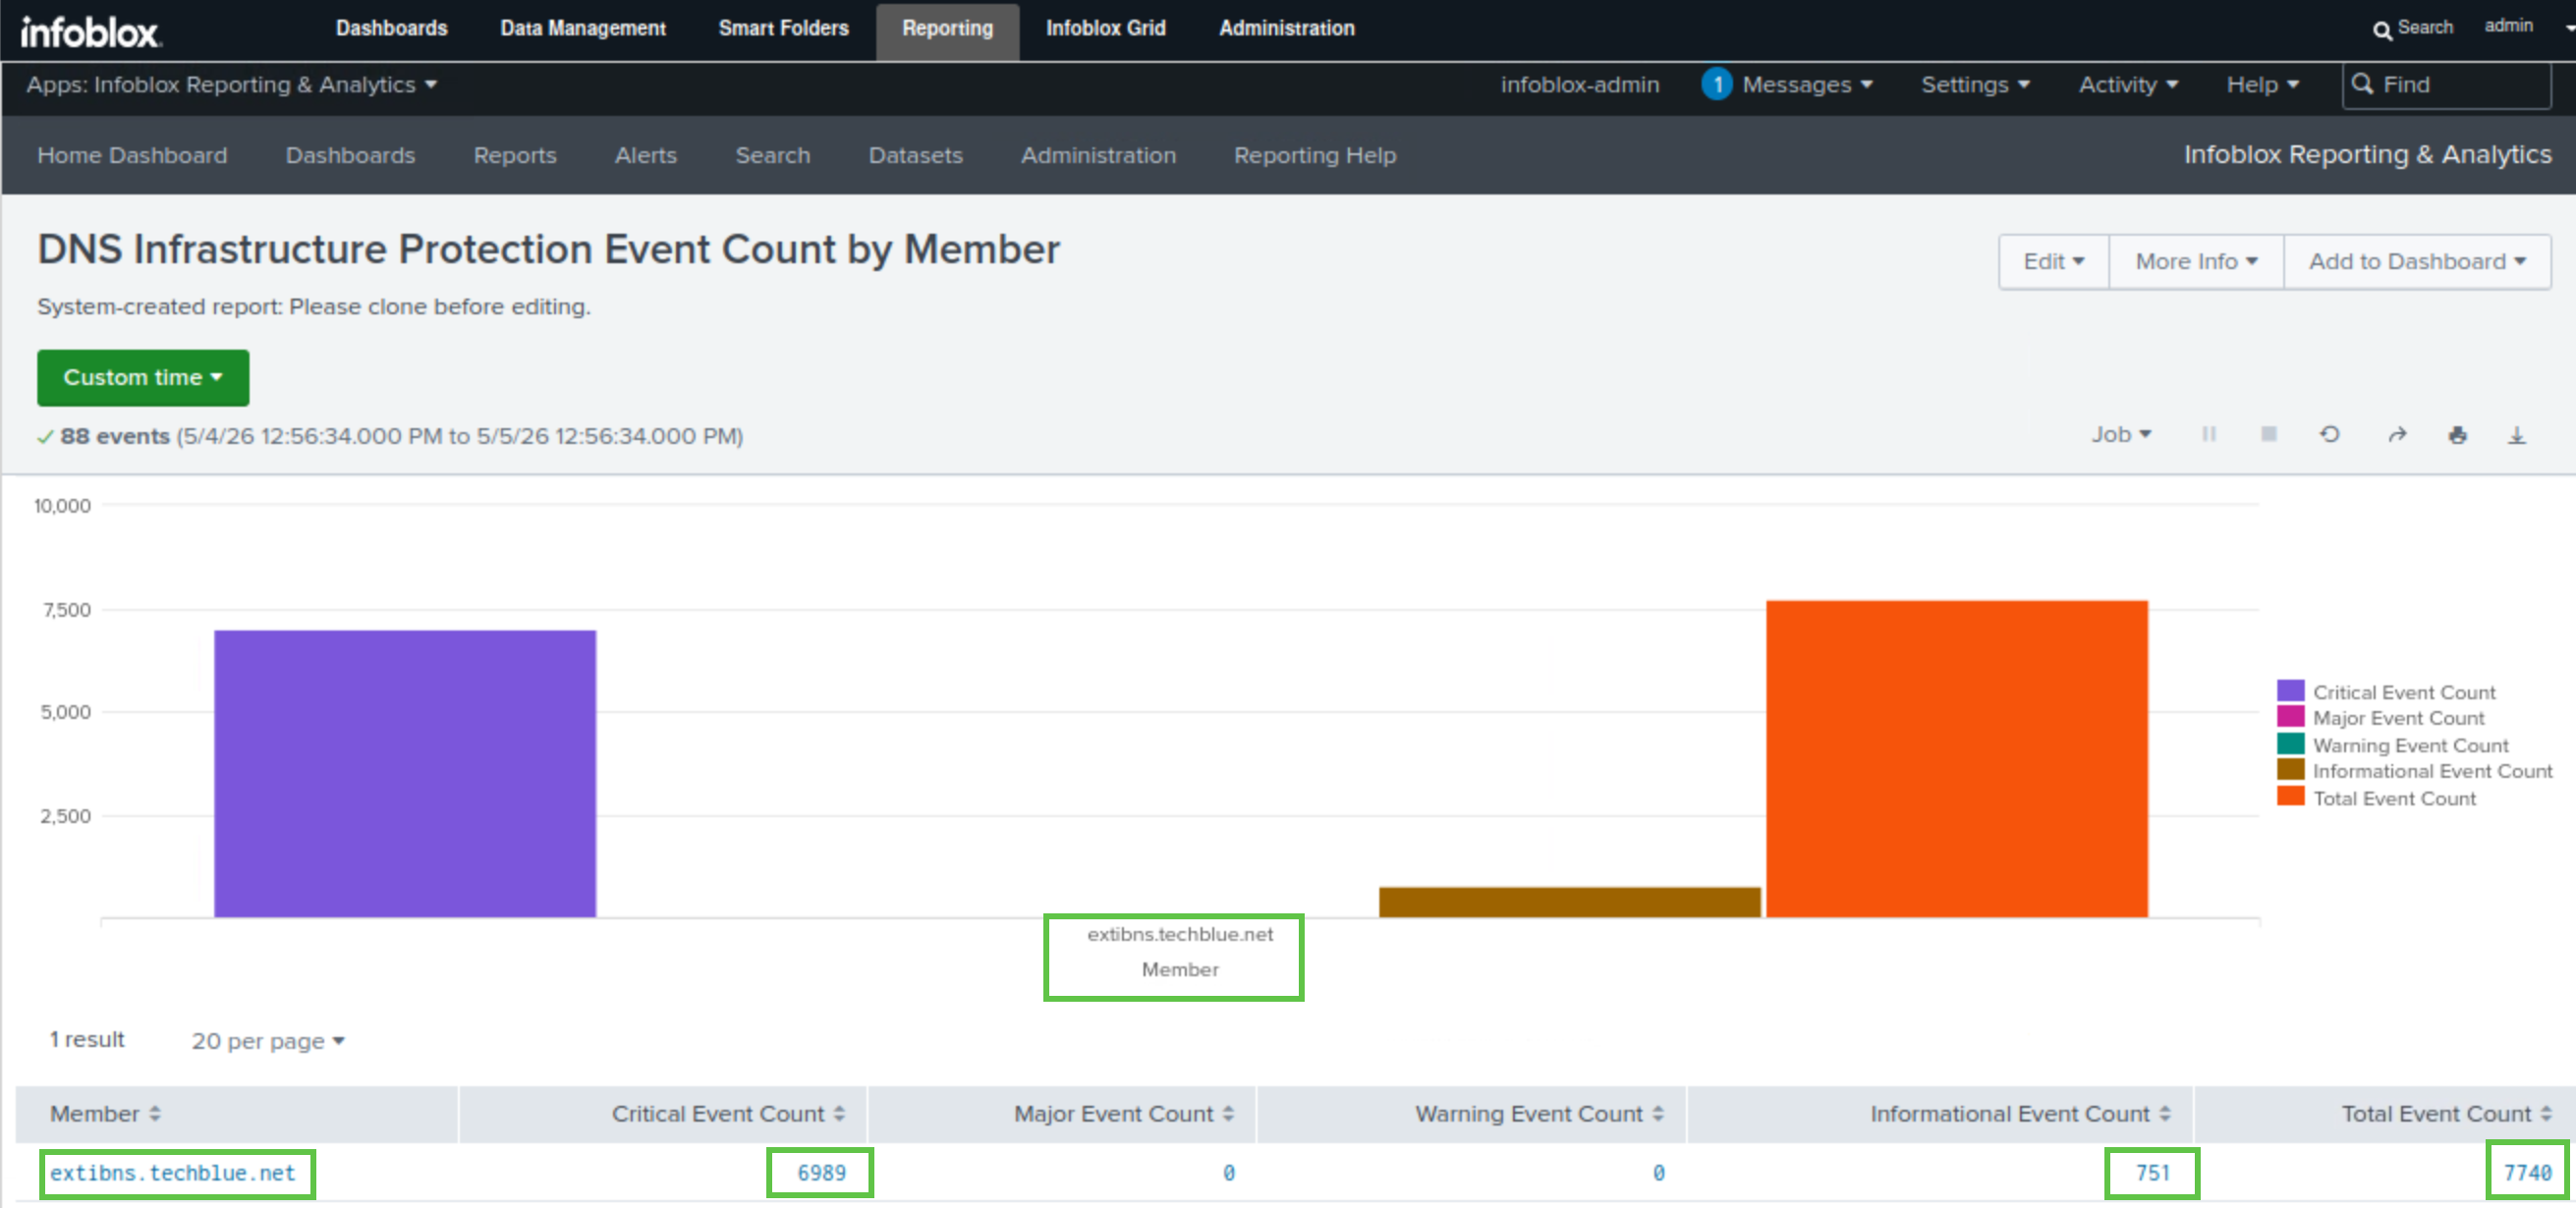Click the orange Total Event Count bar
The height and width of the screenshot is (1208, 2576).
pos(1957,758)
